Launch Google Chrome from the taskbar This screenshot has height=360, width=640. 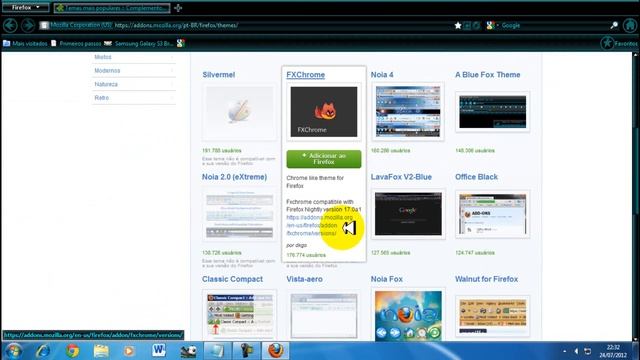coord(73,351)
